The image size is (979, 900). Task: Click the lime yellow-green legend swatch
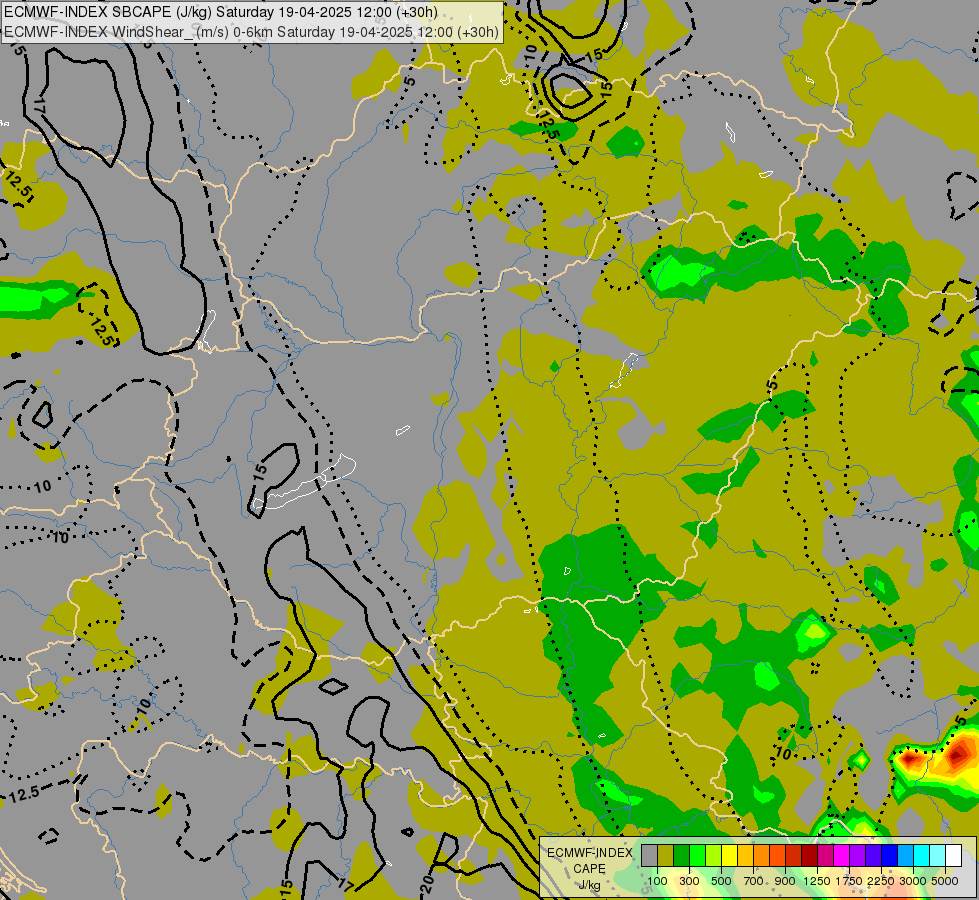pos(714,855)
